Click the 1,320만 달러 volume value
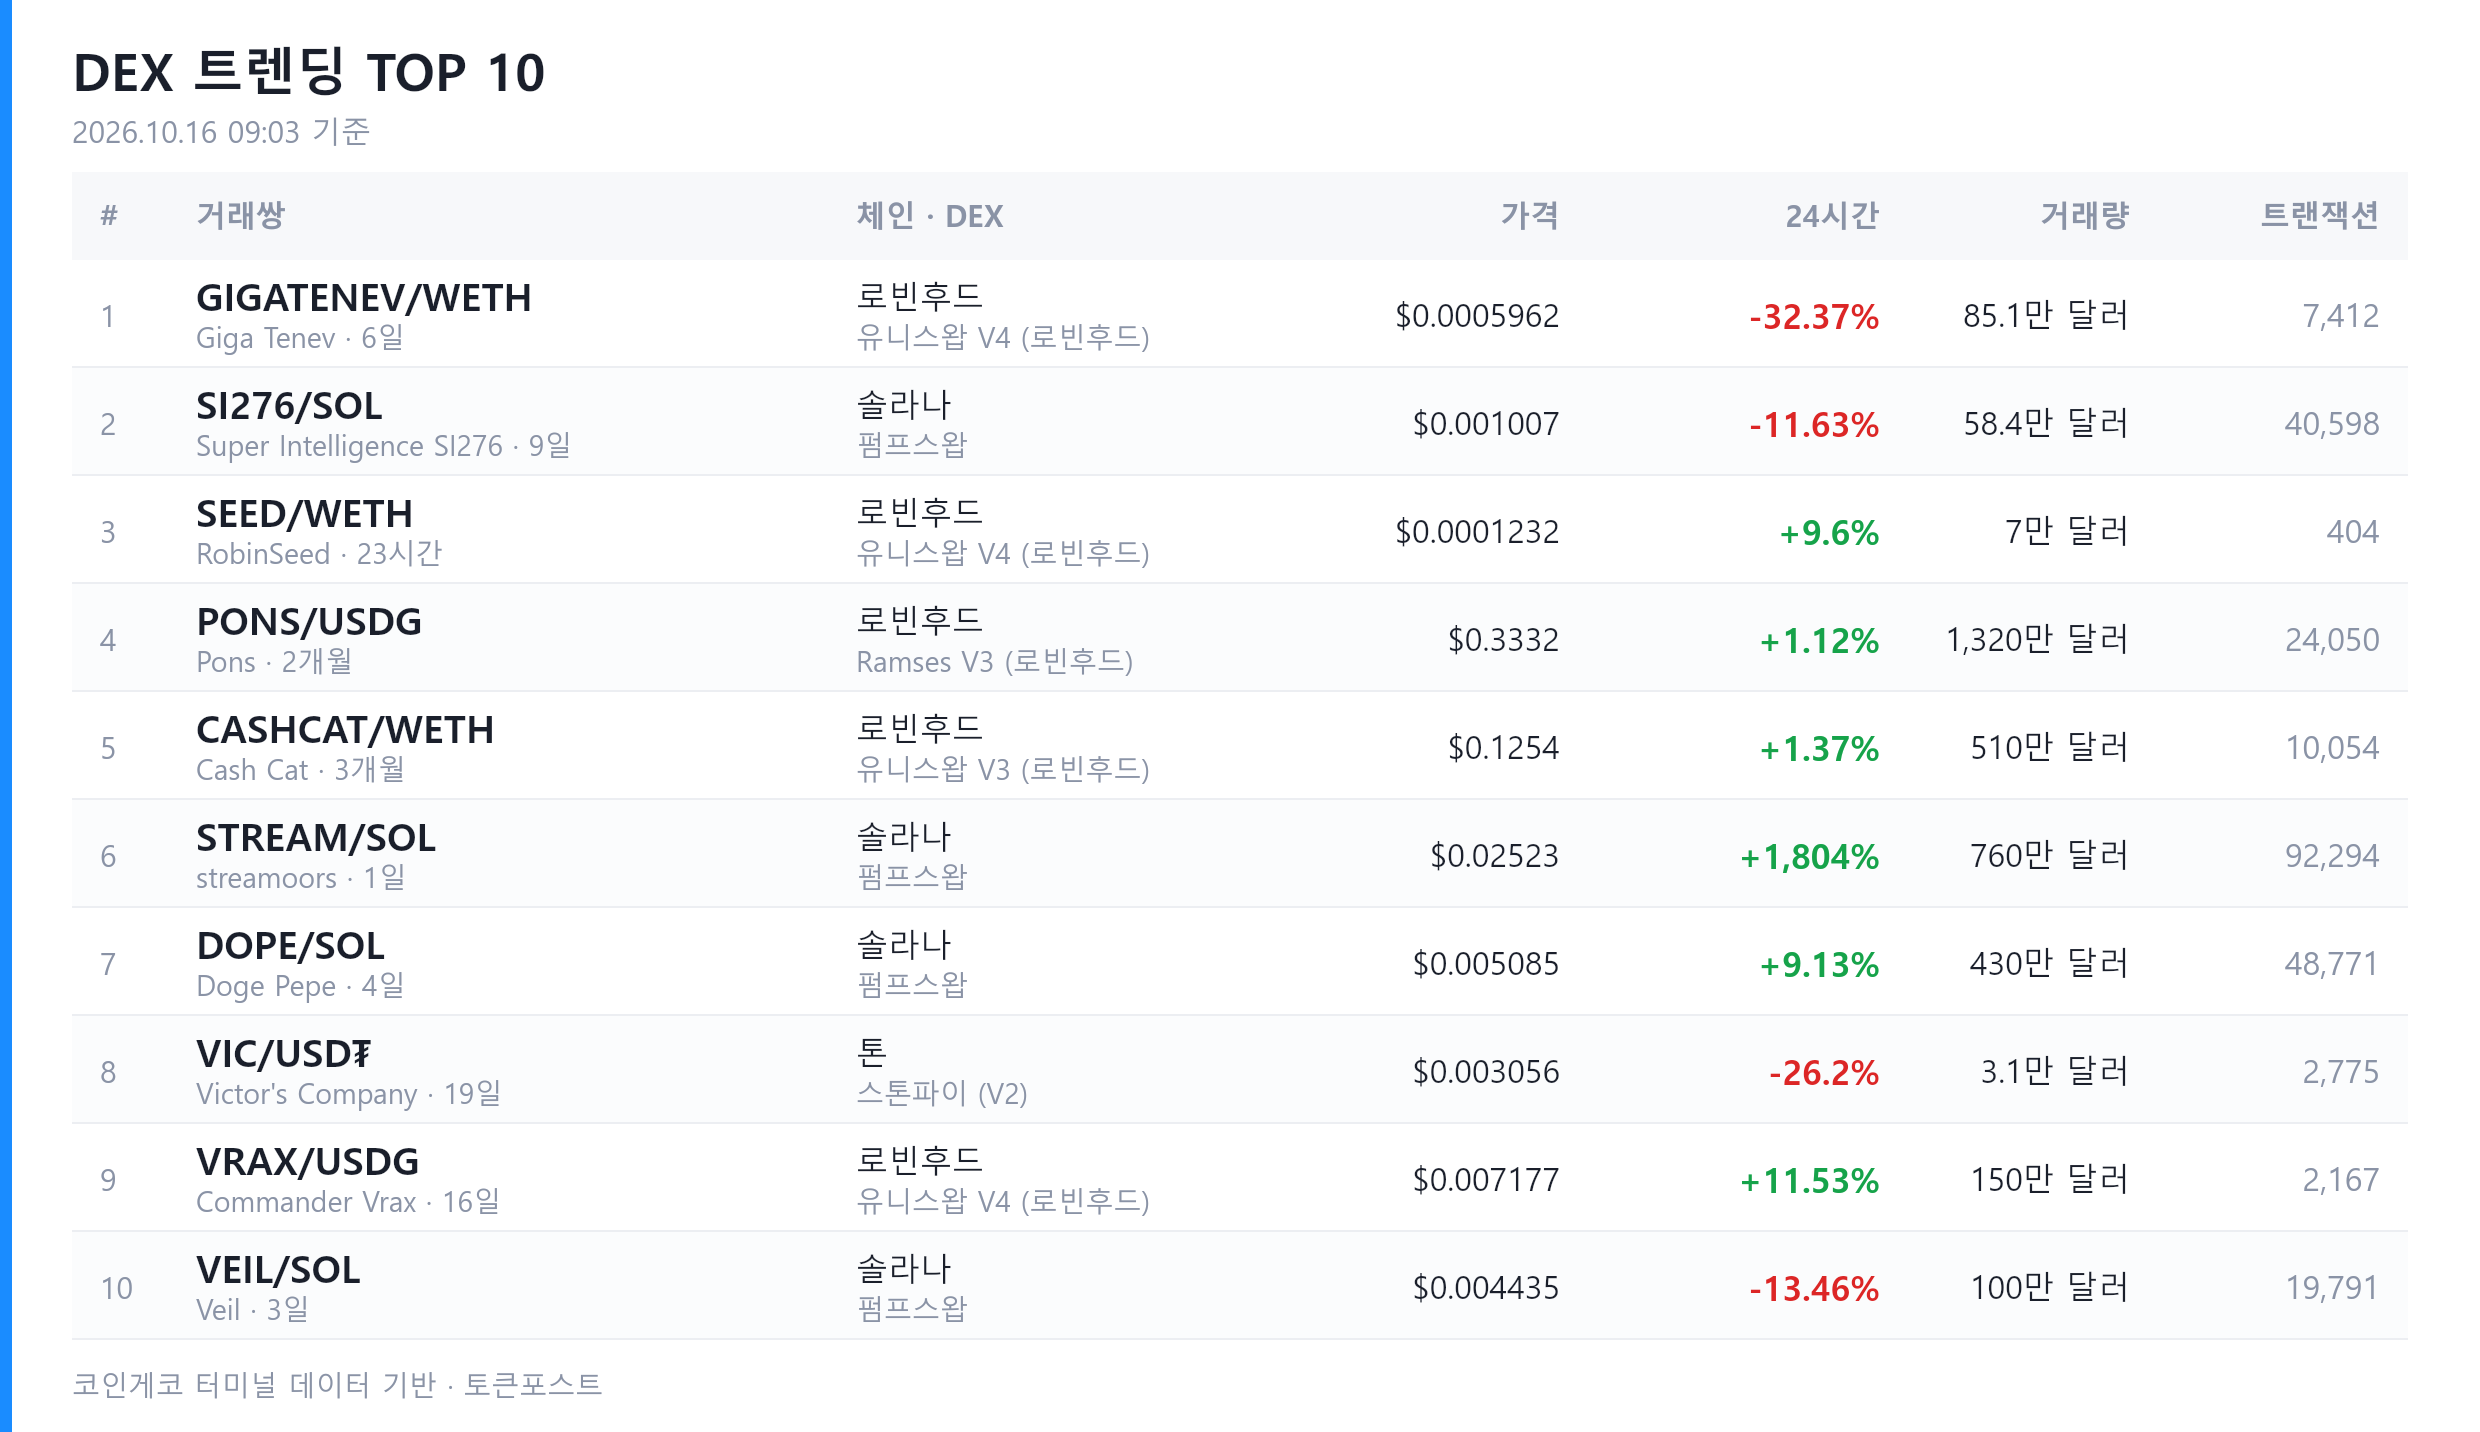Viewport: 2480px width, 1432px height. tap(2037, 640)
